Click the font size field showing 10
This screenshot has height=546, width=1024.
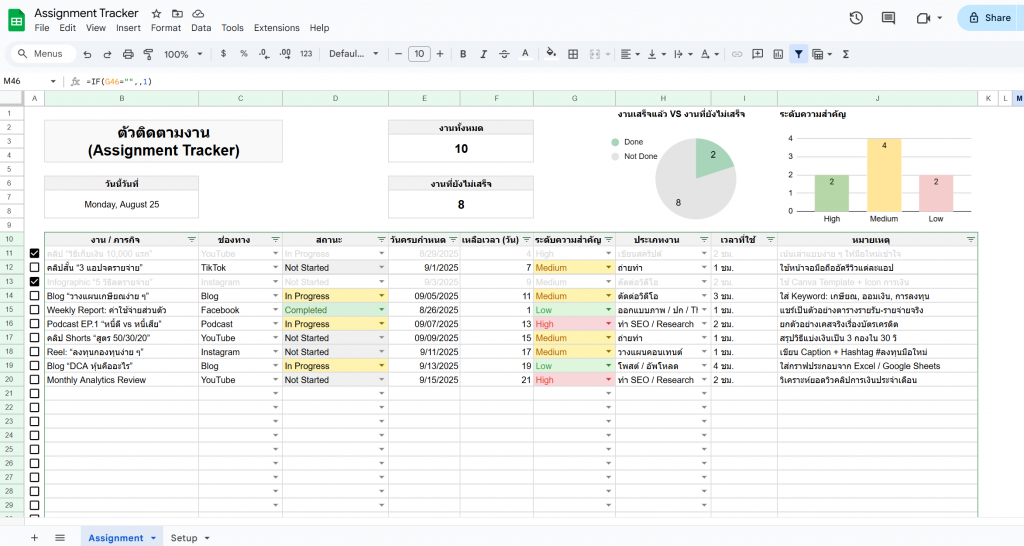(x=419, y=54)
